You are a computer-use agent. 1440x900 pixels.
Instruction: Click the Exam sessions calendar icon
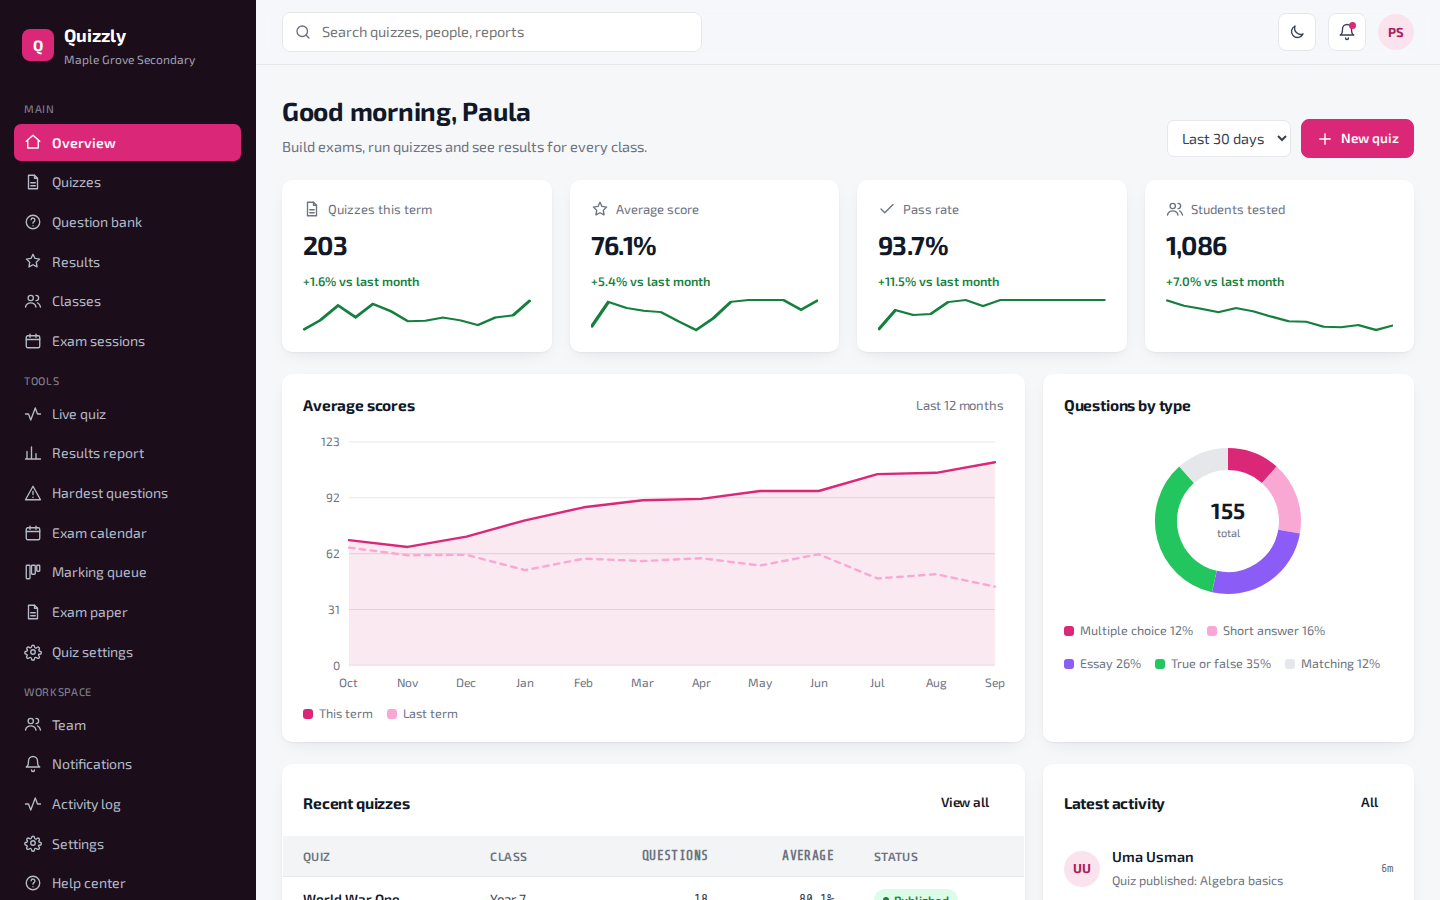(x=33, y=341)
